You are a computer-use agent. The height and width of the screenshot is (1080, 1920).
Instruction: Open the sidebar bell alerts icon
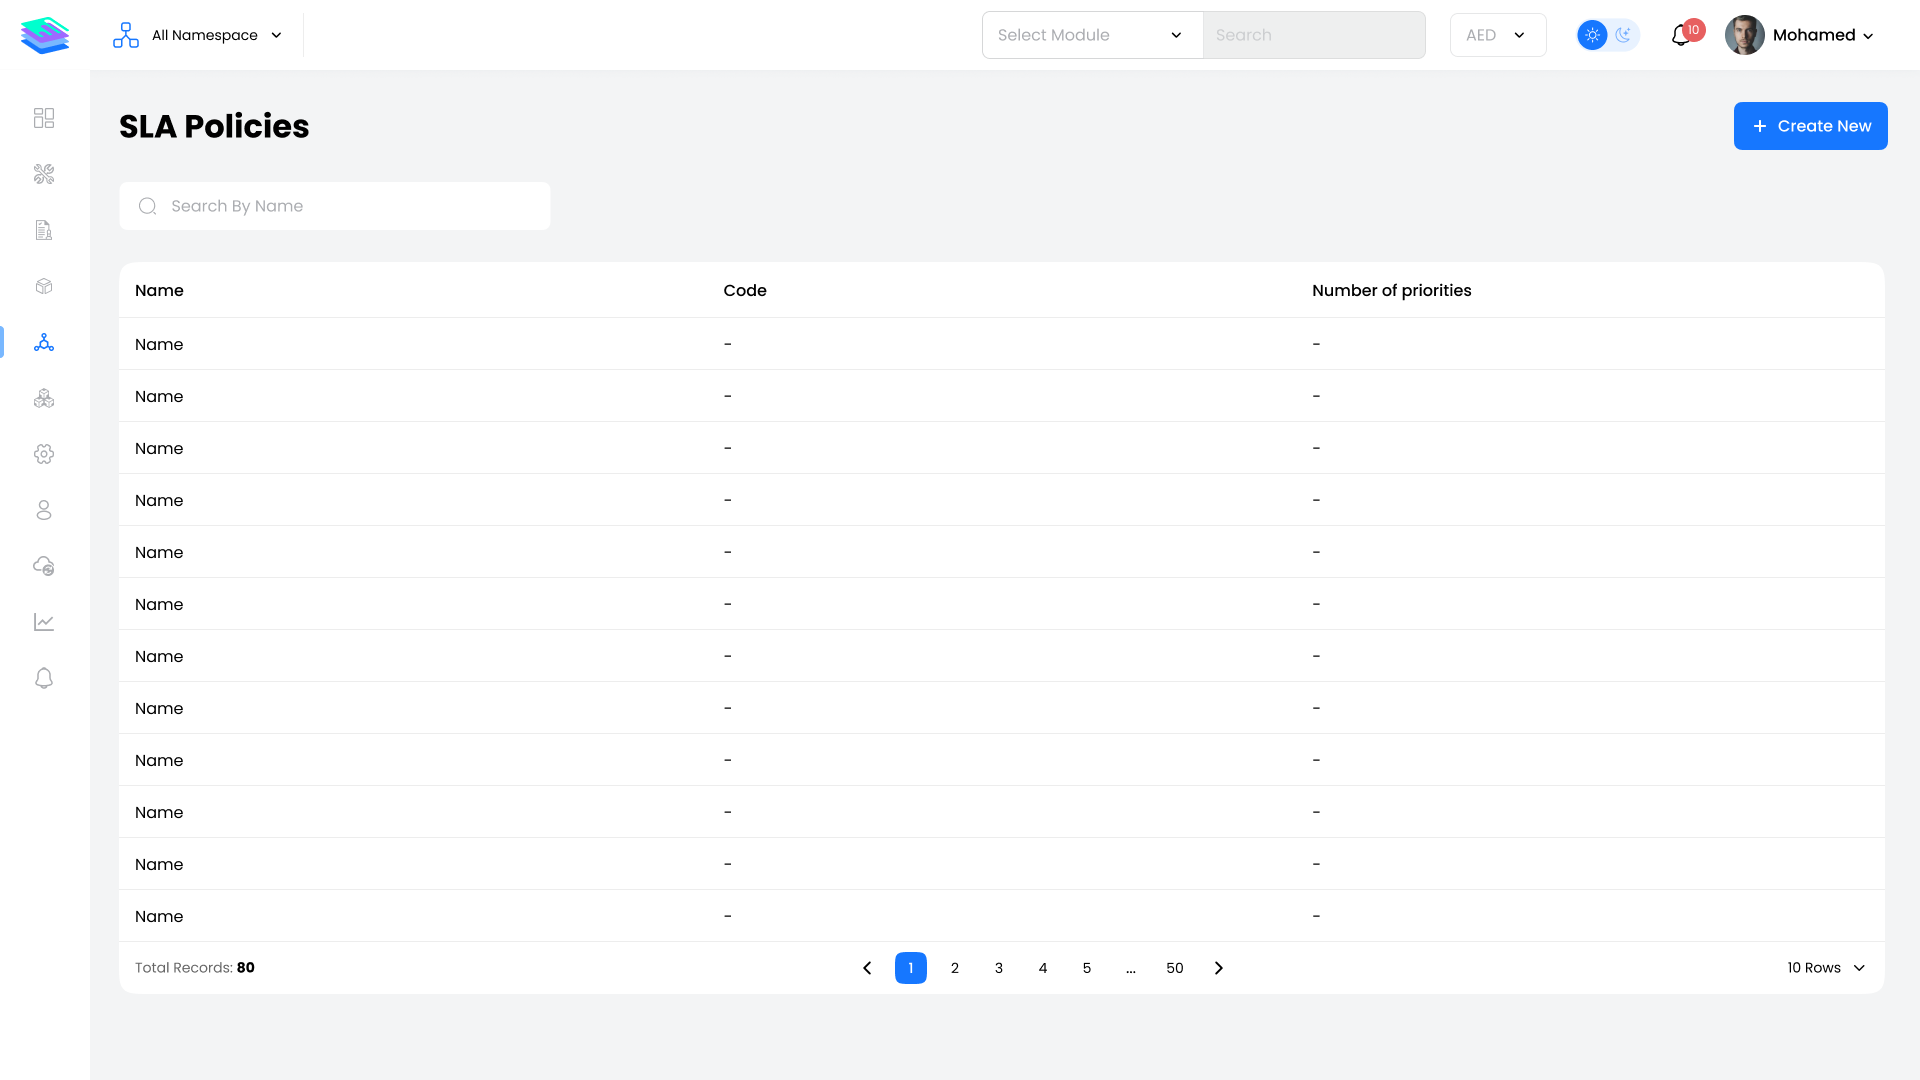(x=44, y=678)
